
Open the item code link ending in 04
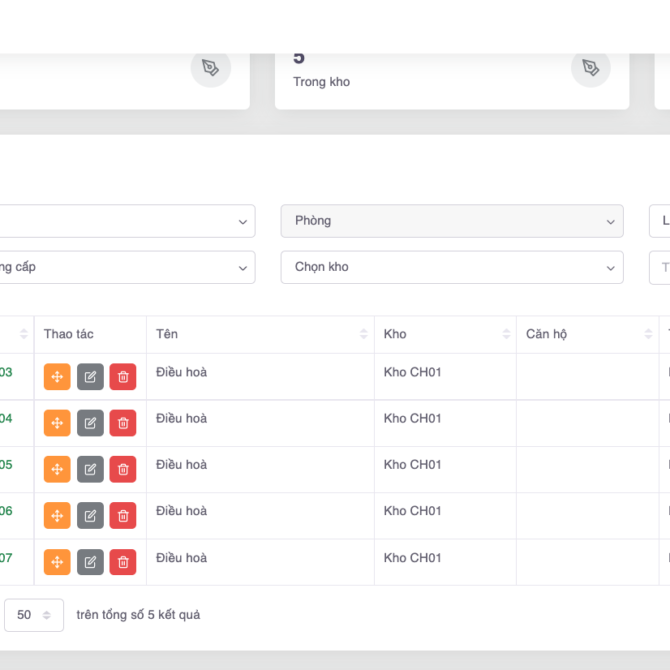click(x=6, y=419)
